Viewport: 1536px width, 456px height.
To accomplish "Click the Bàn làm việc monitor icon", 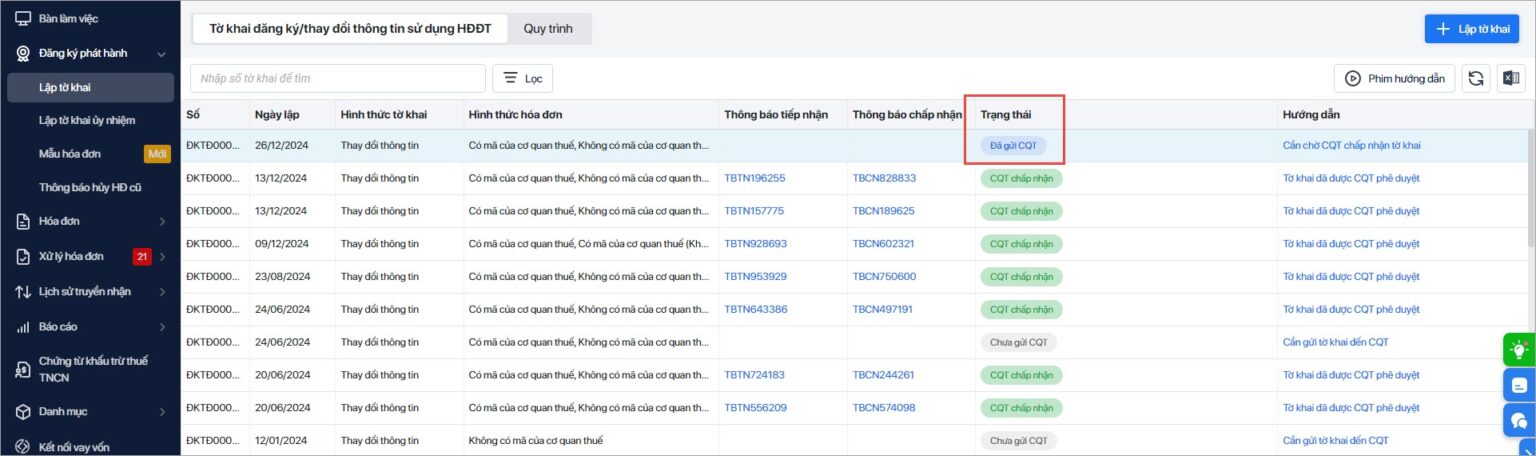I will pyautogui.click(x=23, y=19).
